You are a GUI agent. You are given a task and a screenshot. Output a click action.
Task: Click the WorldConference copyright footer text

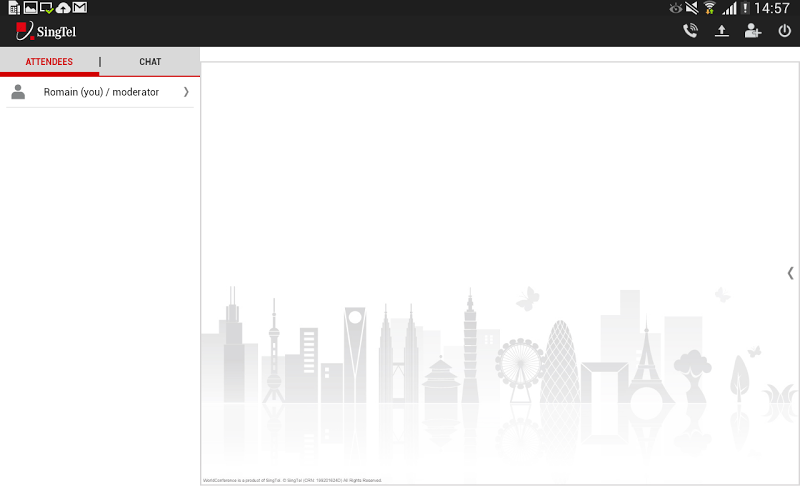(x=292, y=480)
